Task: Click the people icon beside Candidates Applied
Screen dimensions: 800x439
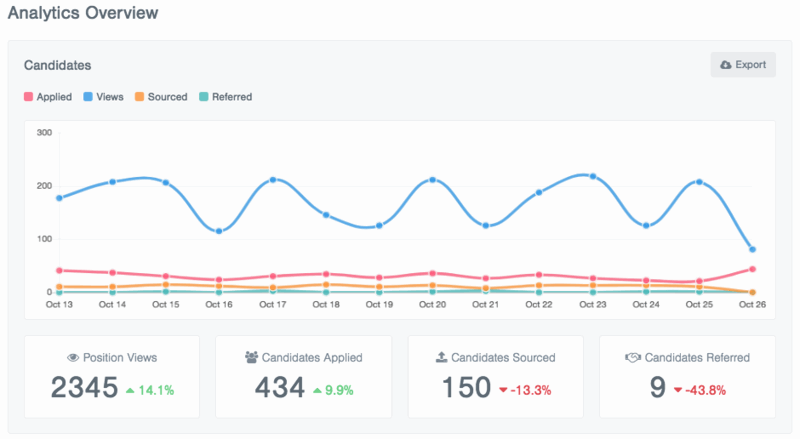Action: pos(252,357)
